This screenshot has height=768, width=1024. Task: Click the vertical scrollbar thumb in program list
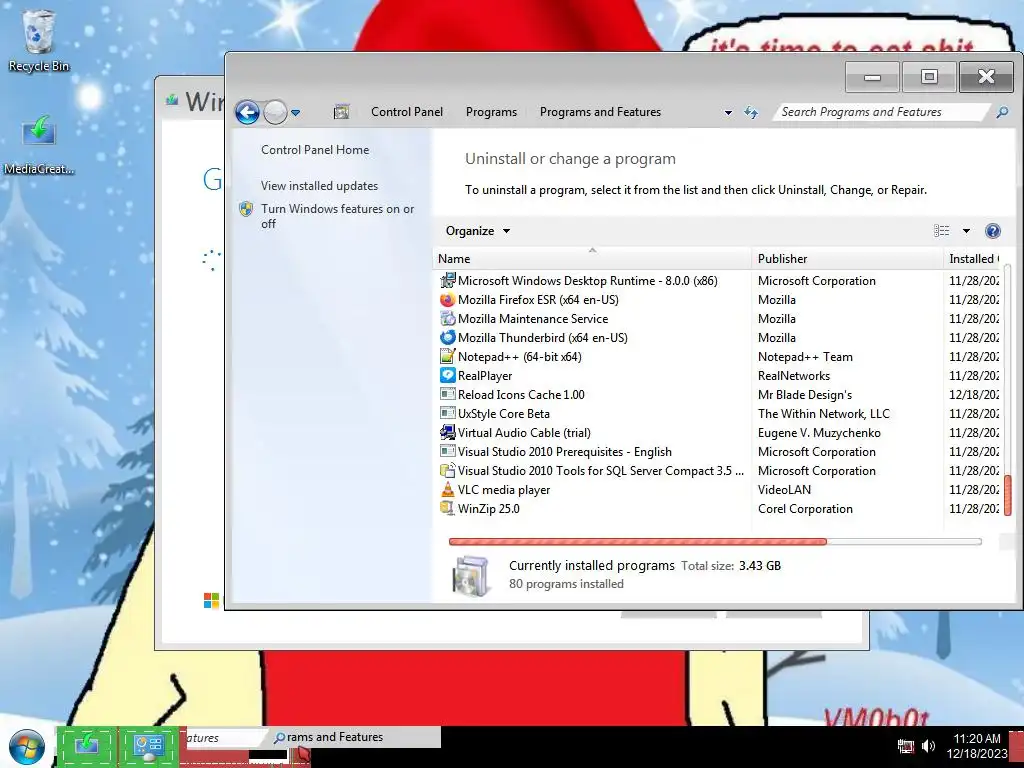[x=1007, y=495]
